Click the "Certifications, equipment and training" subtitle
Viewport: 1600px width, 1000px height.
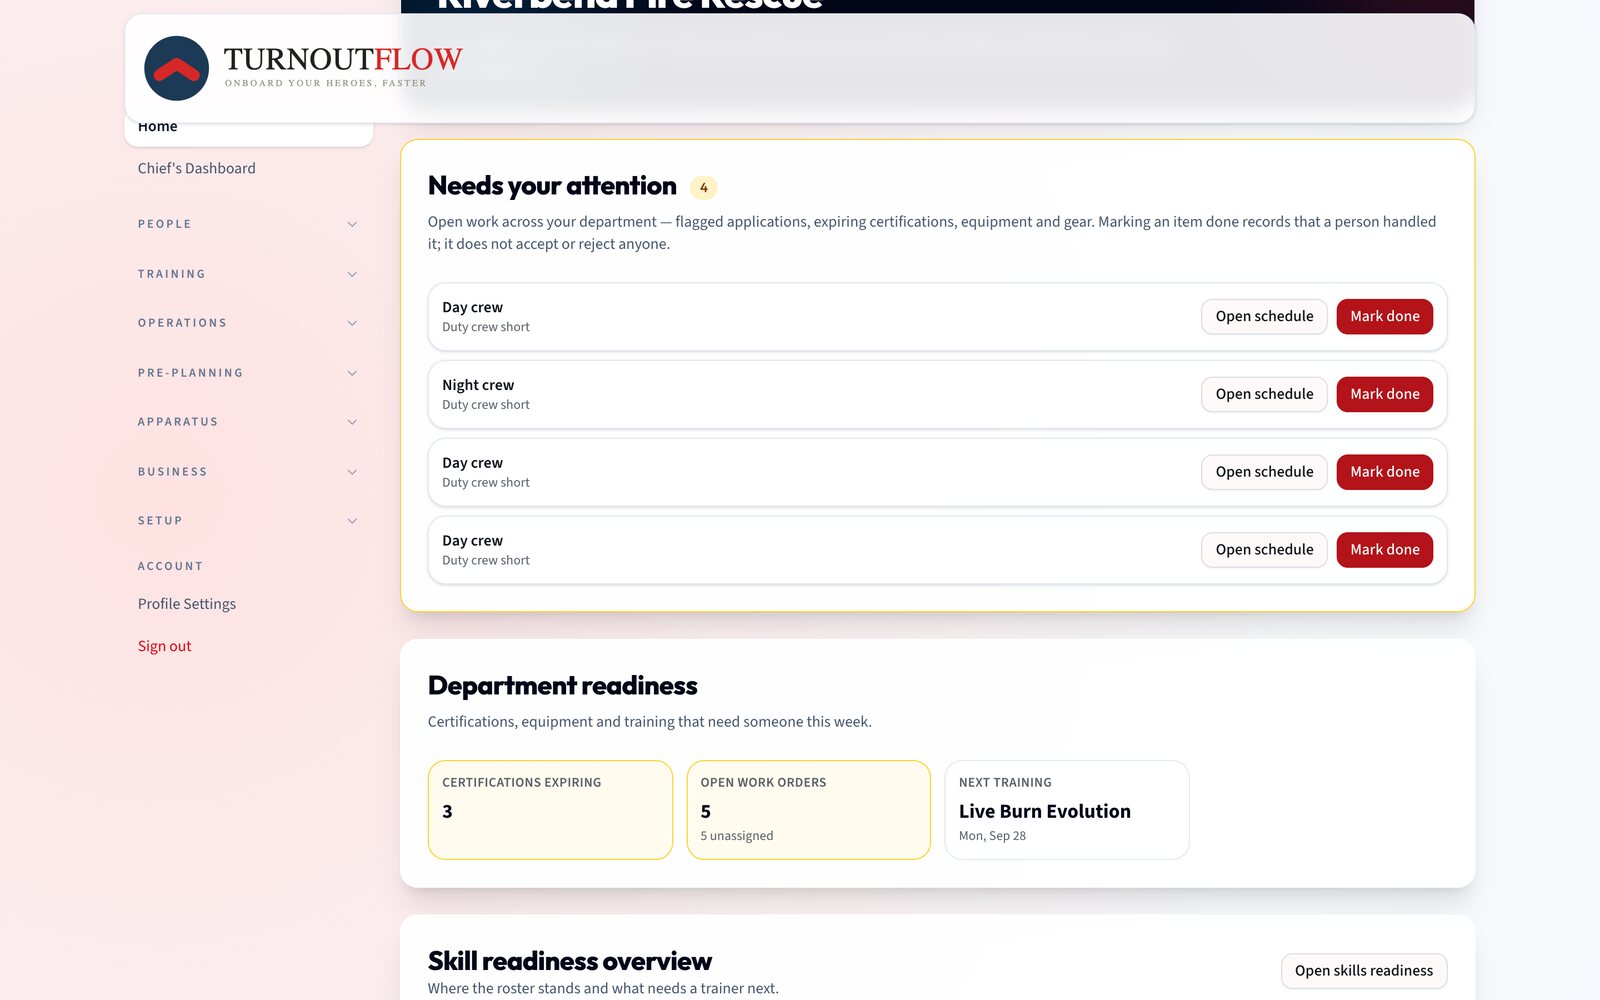tap(650, 722)
